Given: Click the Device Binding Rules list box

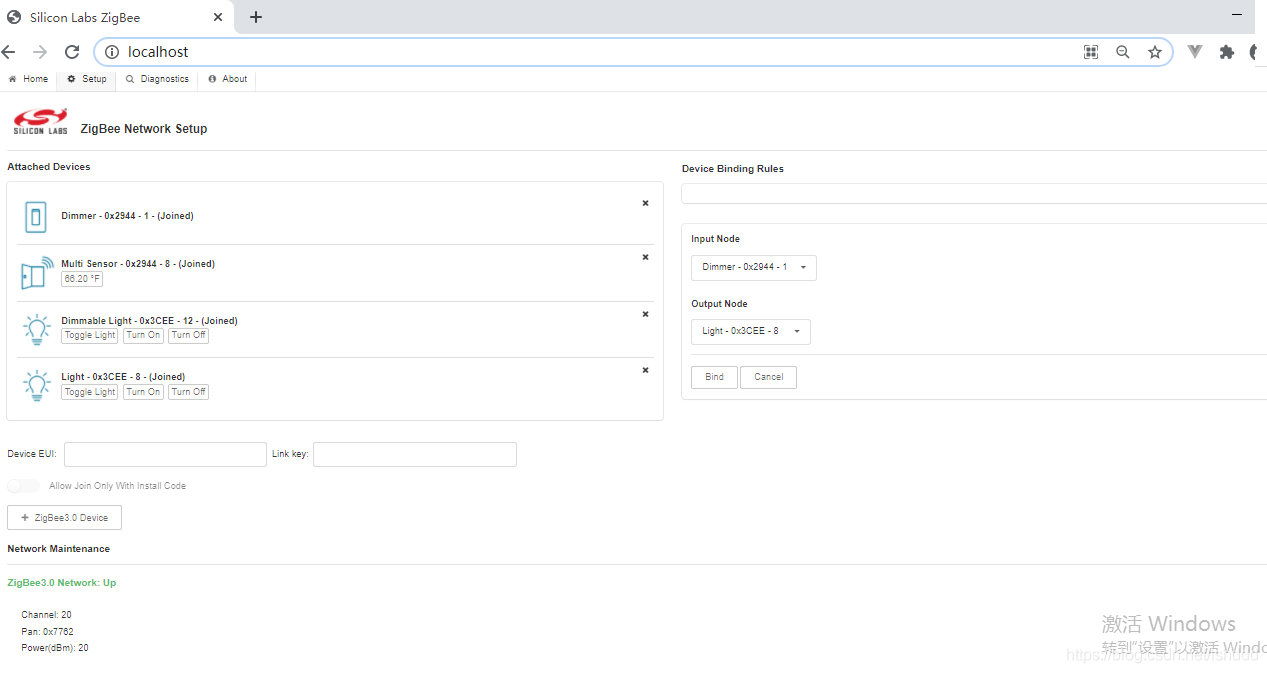Looking at the screenshot, I should tap(974, 194).
